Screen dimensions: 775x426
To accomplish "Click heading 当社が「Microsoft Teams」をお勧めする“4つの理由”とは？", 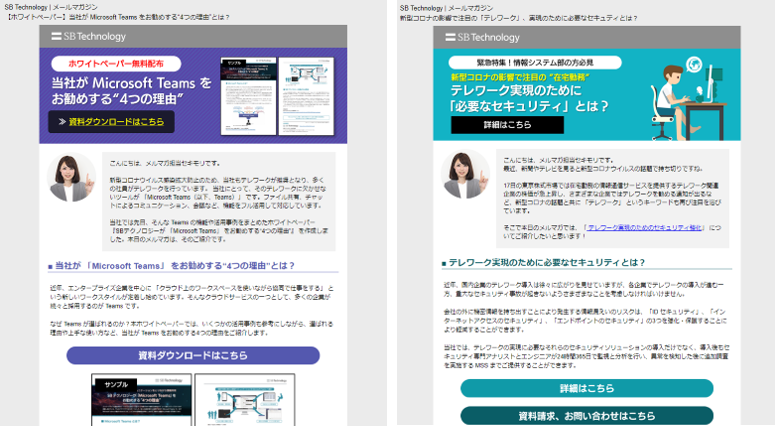I will 174,266.
